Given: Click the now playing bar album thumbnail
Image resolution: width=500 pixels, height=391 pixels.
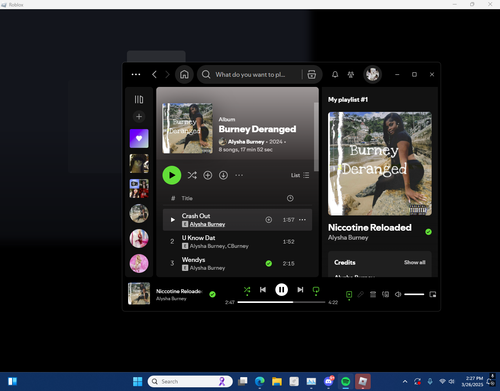Looking at the screenshot, I should click(x=139, y=293).
